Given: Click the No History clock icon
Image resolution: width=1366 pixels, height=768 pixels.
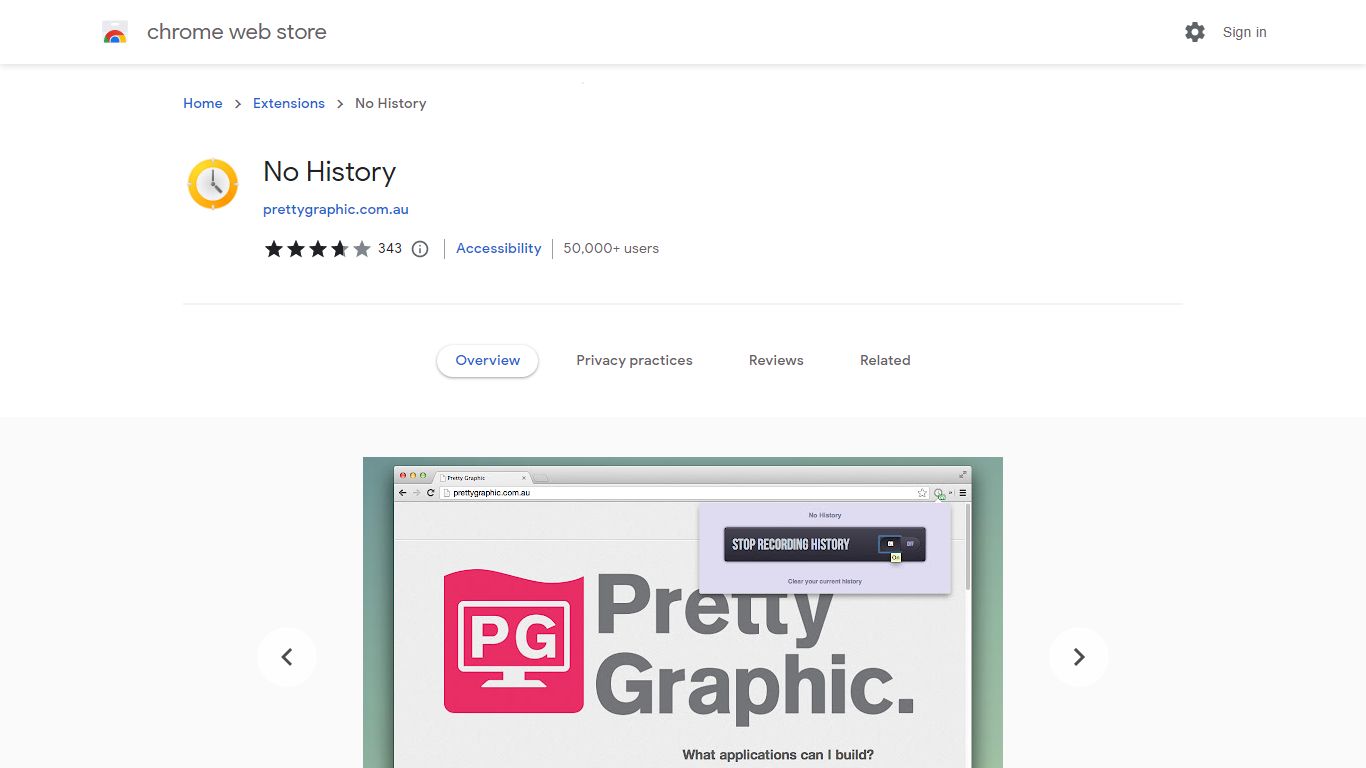Looking at the screenshot, I should point(213,184).
